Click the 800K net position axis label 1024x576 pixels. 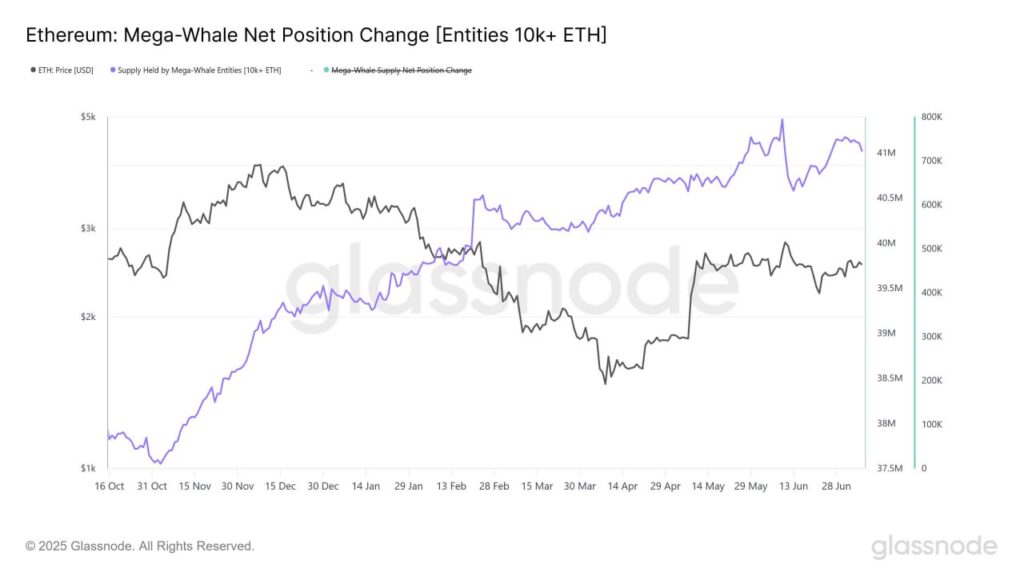[931, 117]
